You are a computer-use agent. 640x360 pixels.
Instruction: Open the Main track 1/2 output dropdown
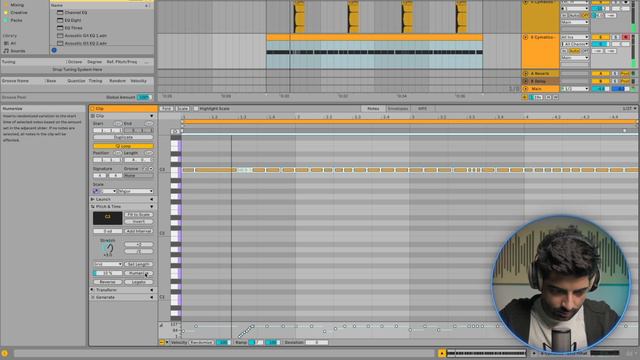[x=575, y=89]
